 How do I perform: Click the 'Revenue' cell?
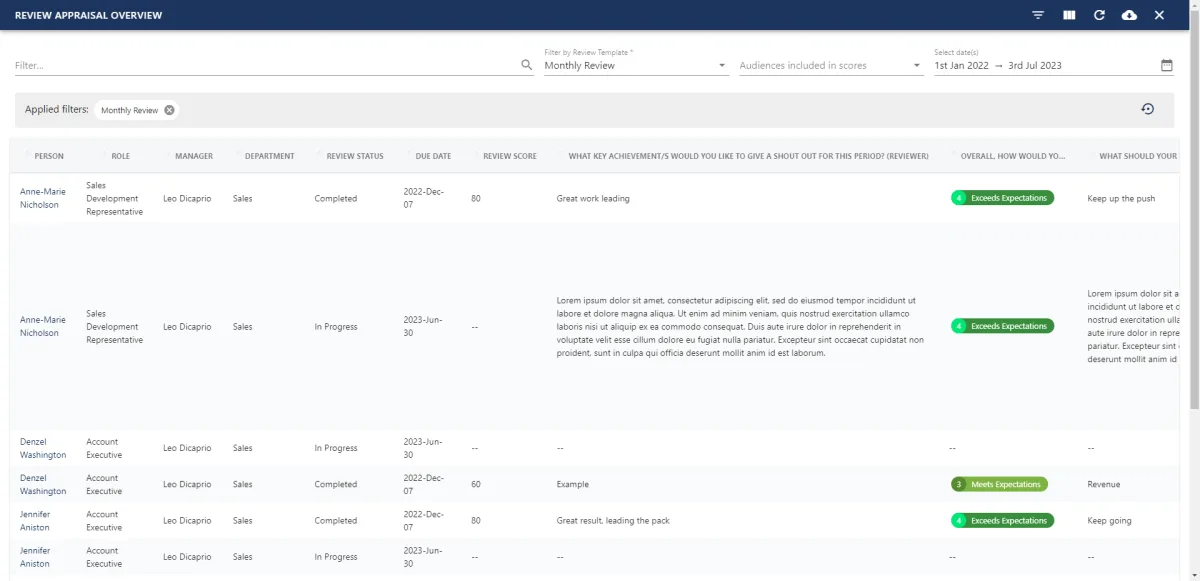tap(1104, 484)
